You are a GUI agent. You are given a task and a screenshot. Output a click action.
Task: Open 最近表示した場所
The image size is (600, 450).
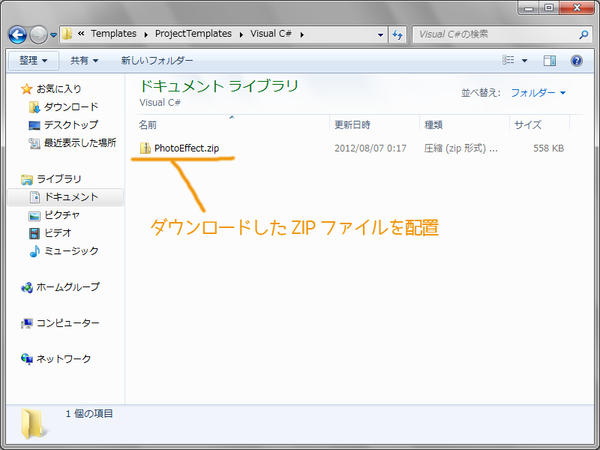coord(80,143)
